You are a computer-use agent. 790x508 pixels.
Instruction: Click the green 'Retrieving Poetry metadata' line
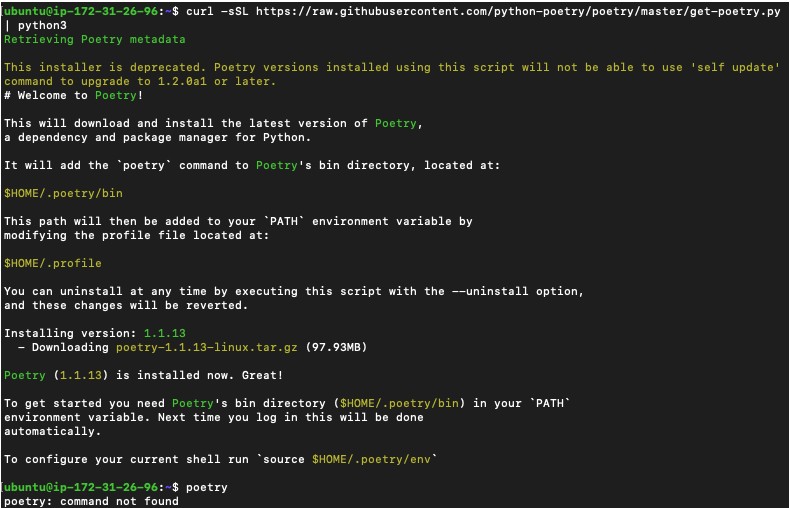pyautogui.click(x=94, y=40)
